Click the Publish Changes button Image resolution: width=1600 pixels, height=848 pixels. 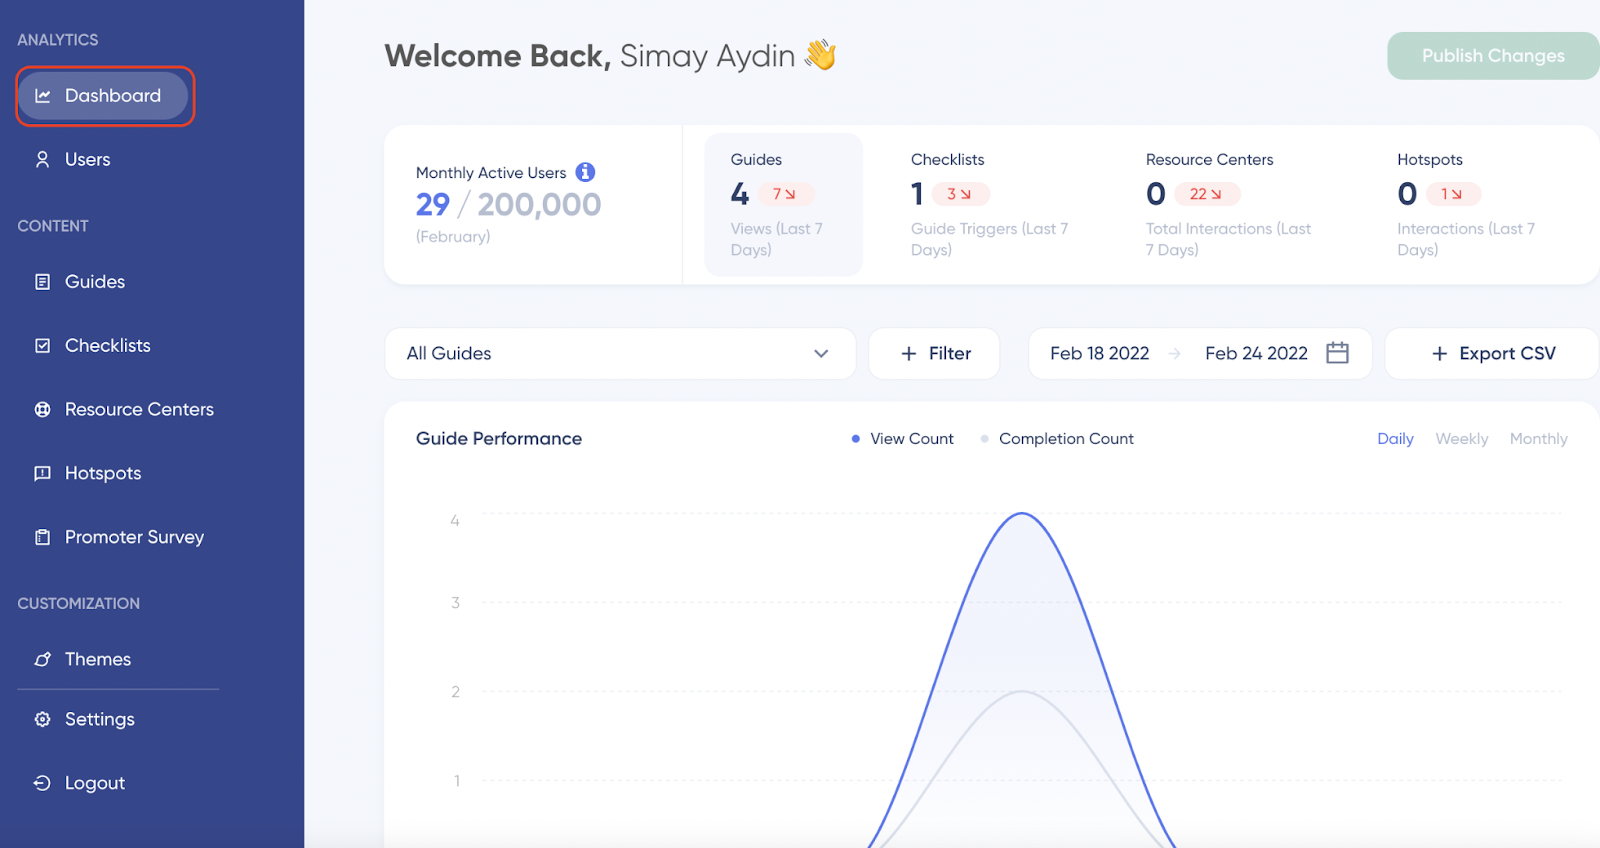(x=1493, y=56)
